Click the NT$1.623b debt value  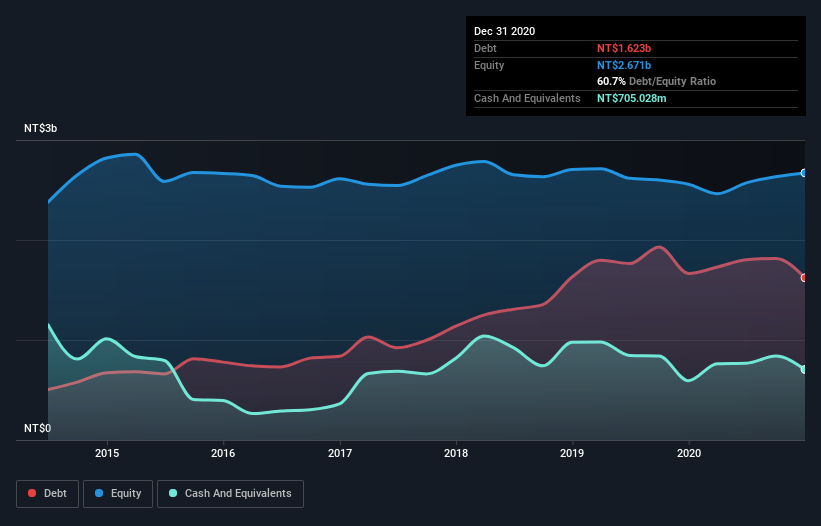pos(624,48)
